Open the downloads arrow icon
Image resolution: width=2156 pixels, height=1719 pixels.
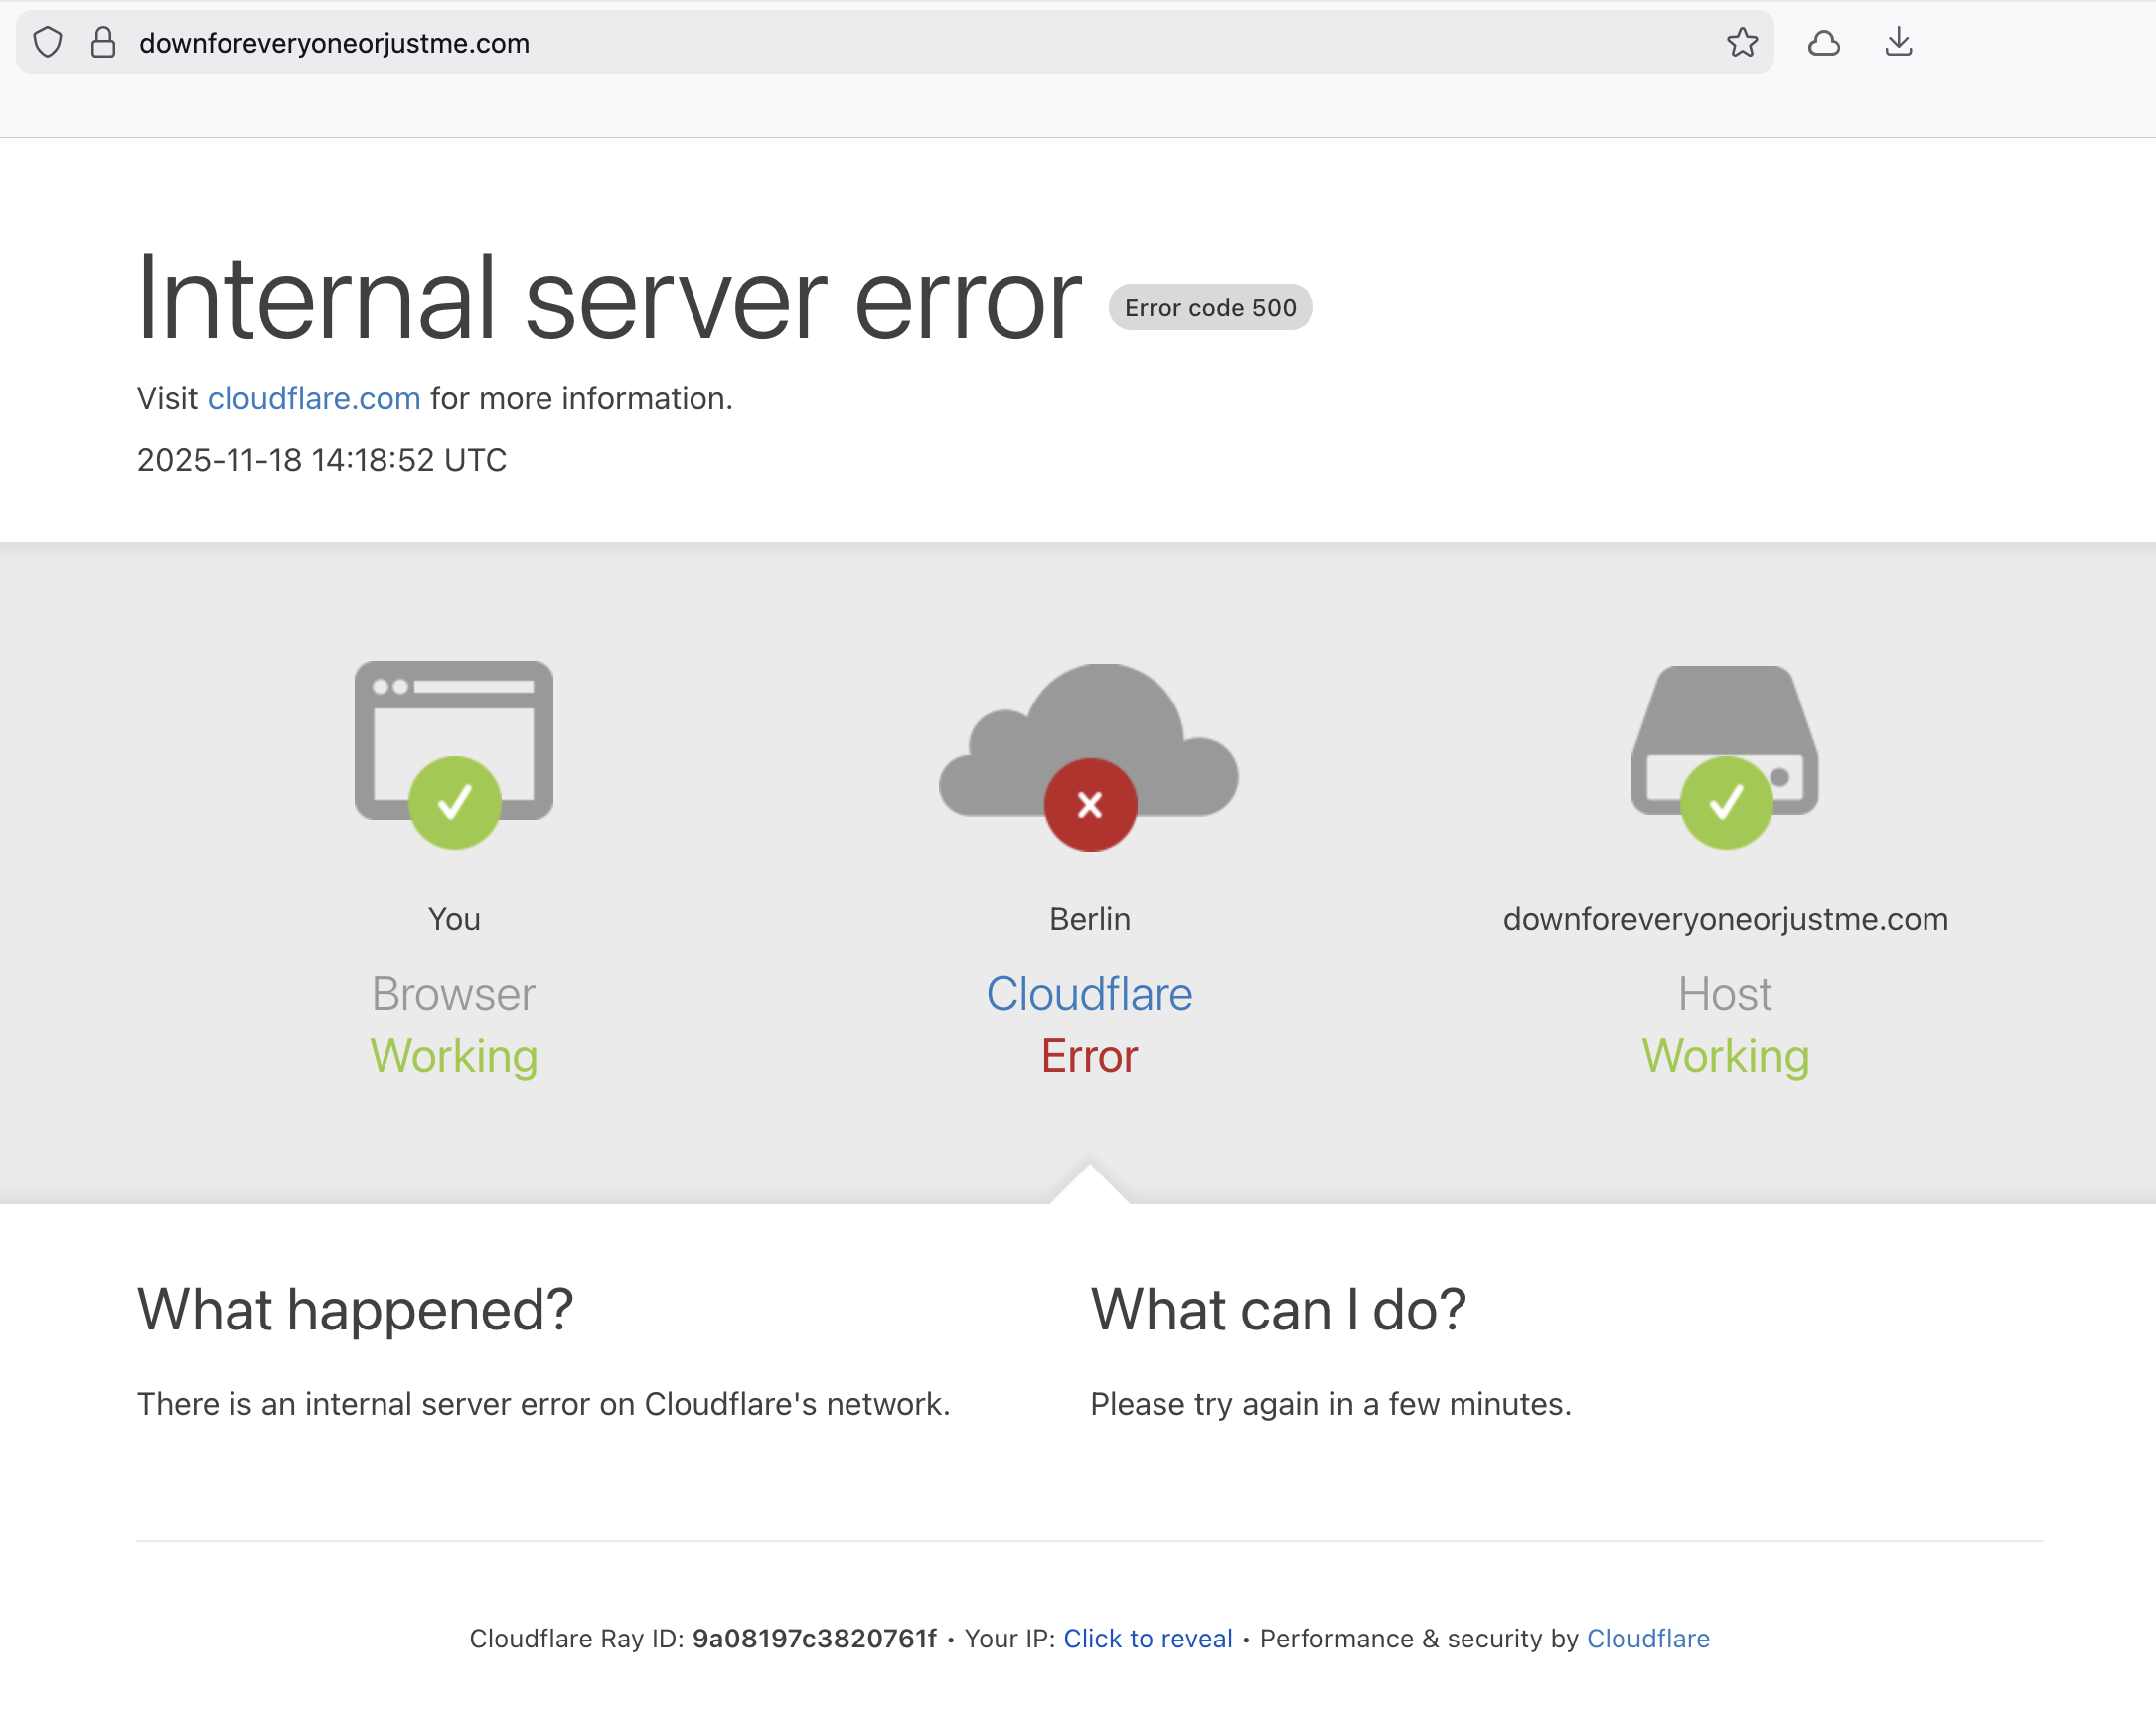coord(1897,42)
